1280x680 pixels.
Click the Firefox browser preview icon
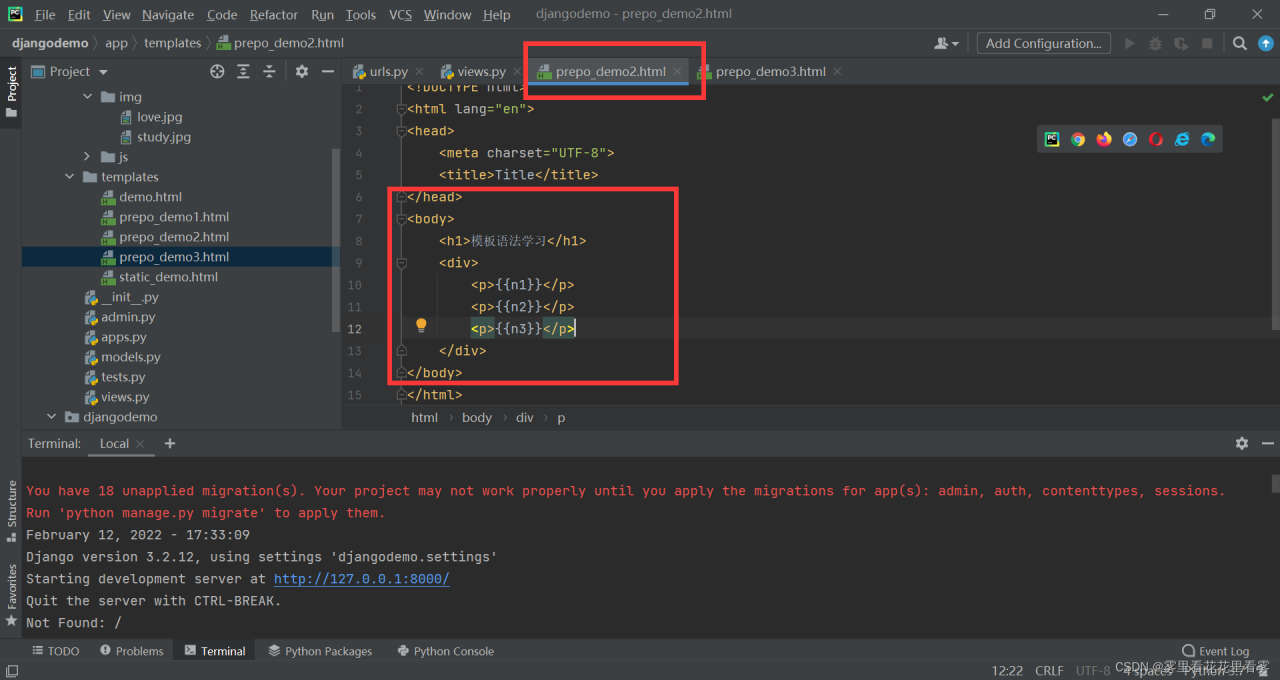(1104, 140)
